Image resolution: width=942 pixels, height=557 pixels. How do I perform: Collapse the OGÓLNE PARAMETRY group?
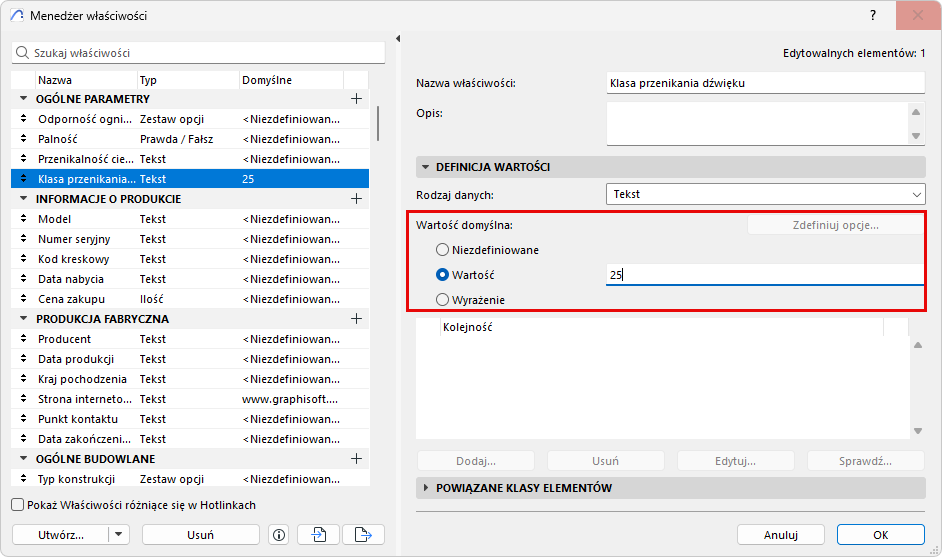click(x=23, y=98)
